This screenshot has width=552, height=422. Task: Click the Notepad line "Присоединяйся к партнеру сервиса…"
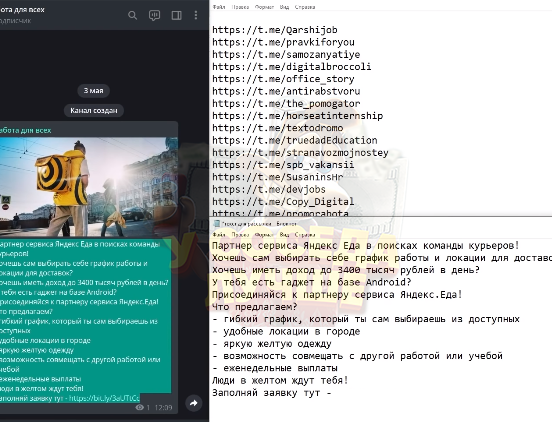(337, 295)
